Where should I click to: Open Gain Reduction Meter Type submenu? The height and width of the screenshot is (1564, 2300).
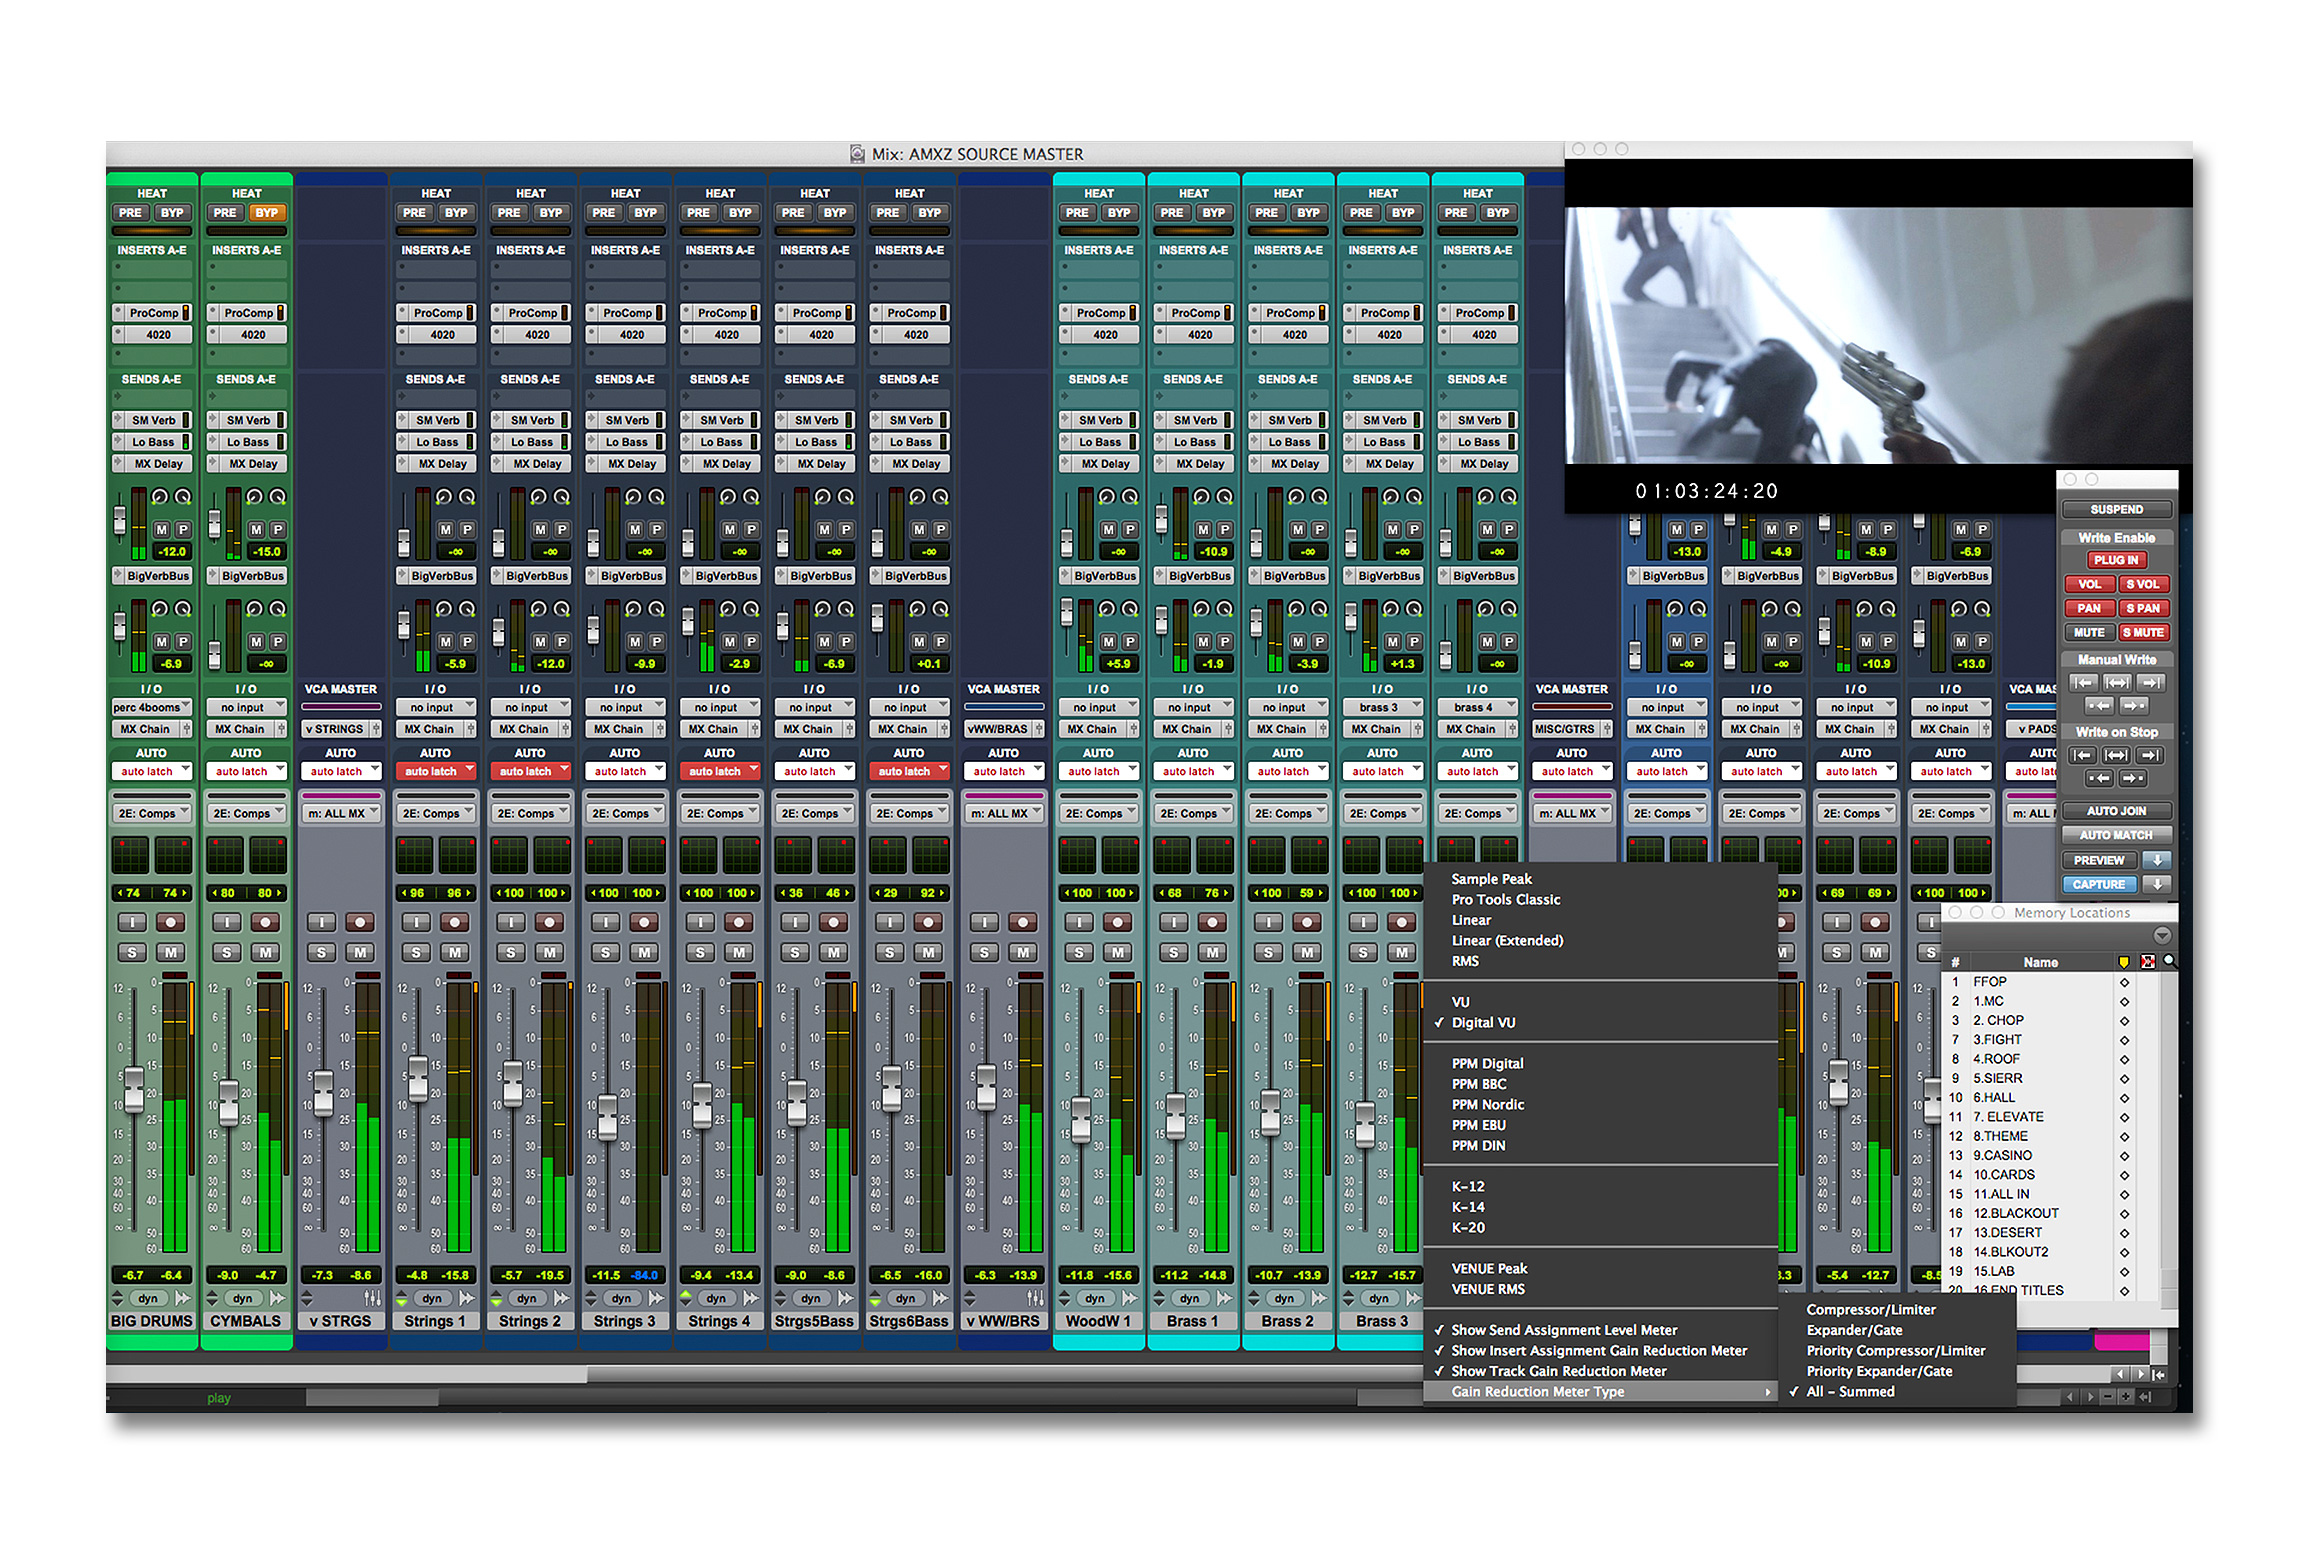point(1600,1391)
